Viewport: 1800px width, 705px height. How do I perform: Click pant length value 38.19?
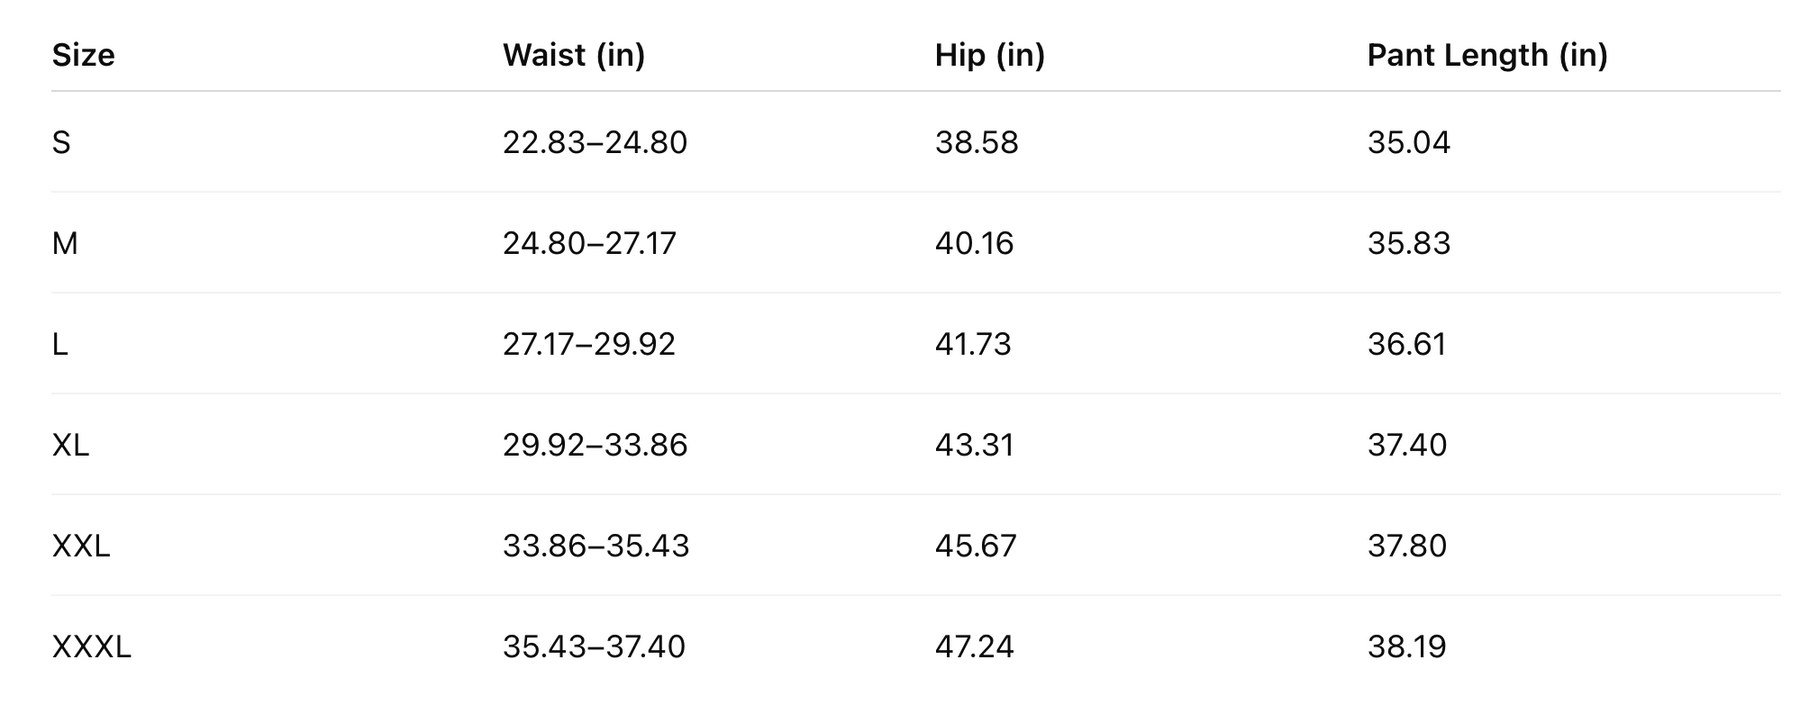click(1406, 647)
